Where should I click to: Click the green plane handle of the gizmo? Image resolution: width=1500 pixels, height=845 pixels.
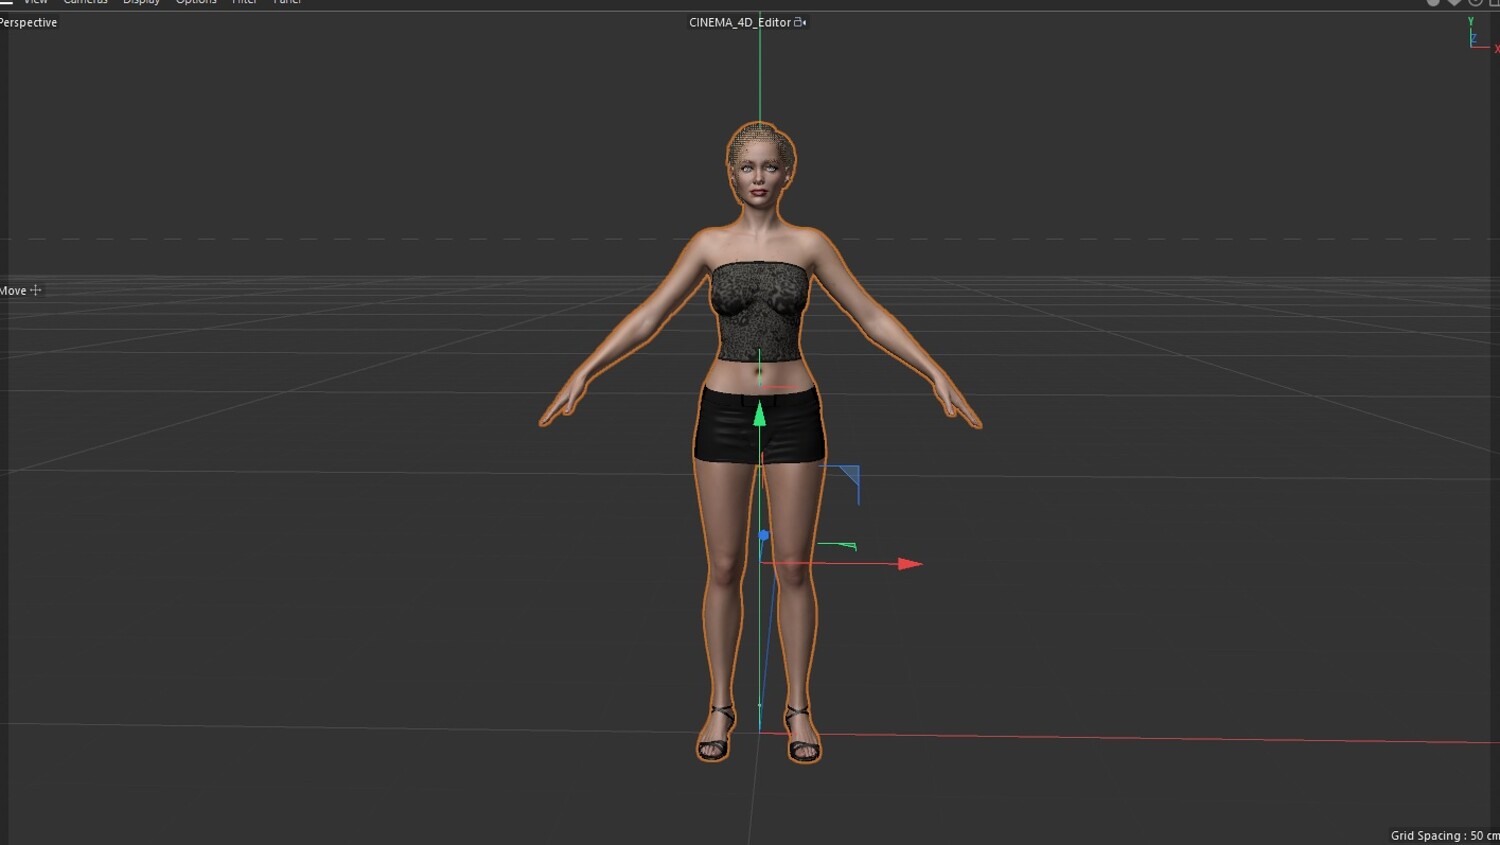(x=838, y=546)
